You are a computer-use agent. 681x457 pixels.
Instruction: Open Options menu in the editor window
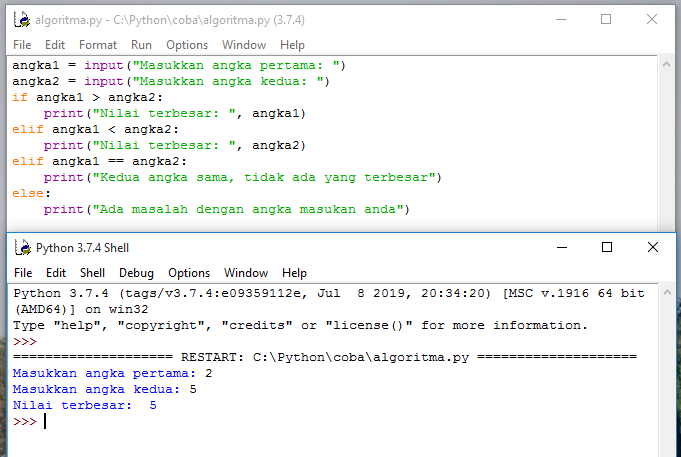(187, 45)
